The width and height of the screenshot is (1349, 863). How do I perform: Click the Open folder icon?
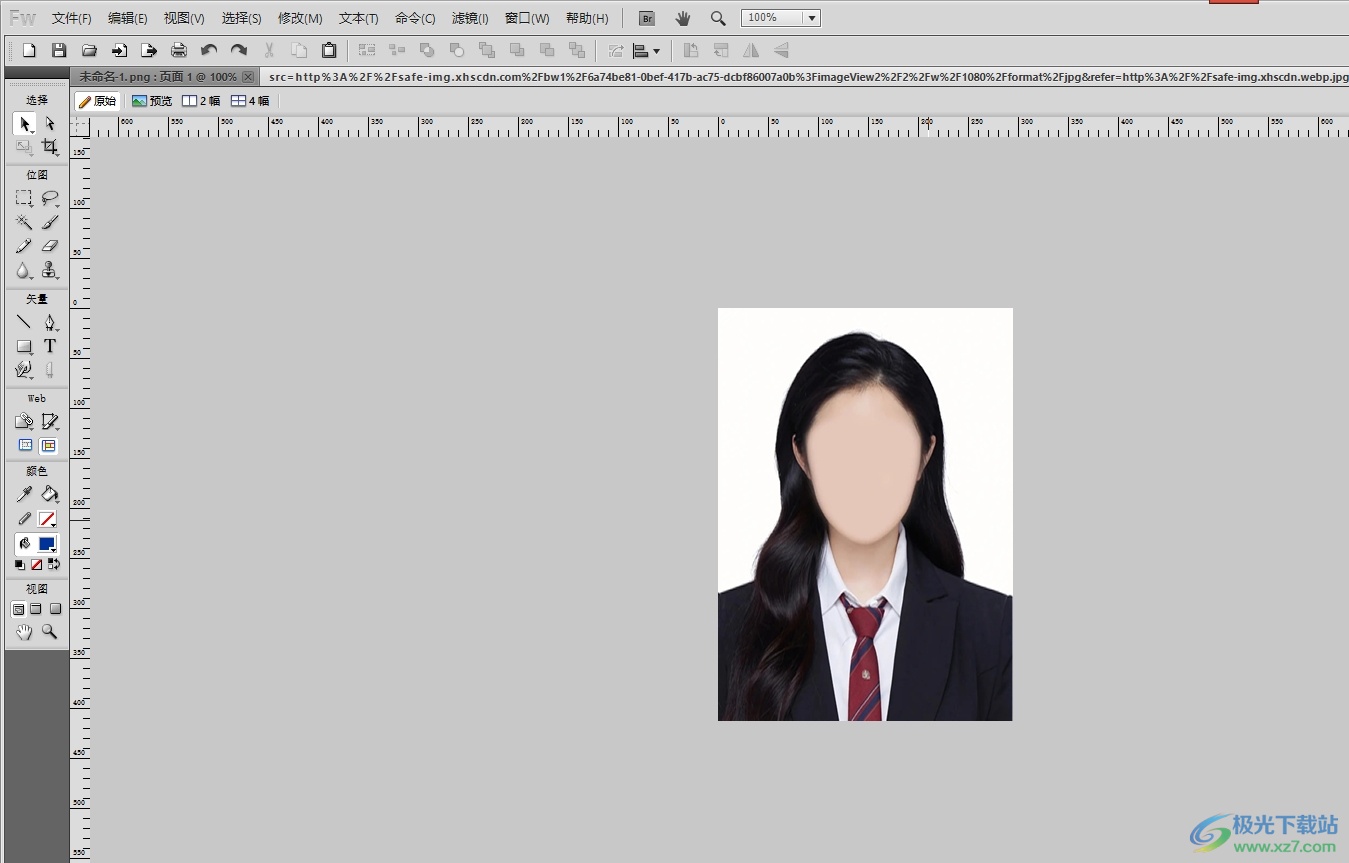[89, 50]
